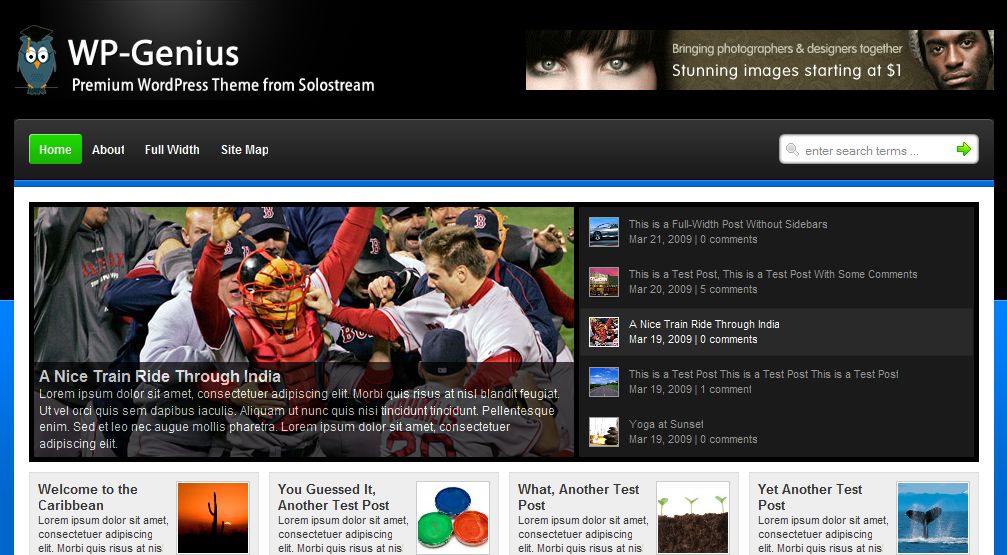
Task: Click the cactus sunset thumbnail
Action: click(x=213, y=518)
